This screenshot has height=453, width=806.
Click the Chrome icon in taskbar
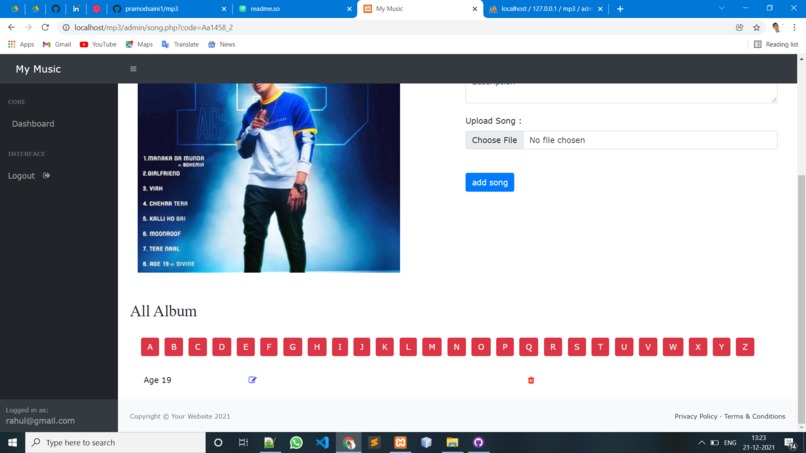pos(349,442)
